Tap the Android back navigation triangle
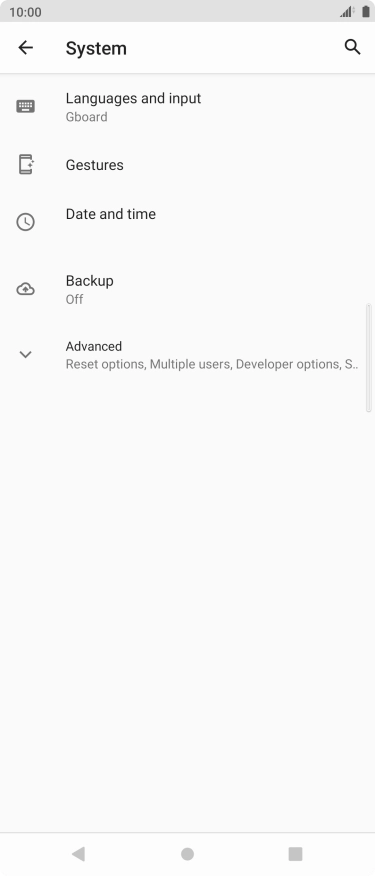375x876 pixels. [x=78, y=853]
